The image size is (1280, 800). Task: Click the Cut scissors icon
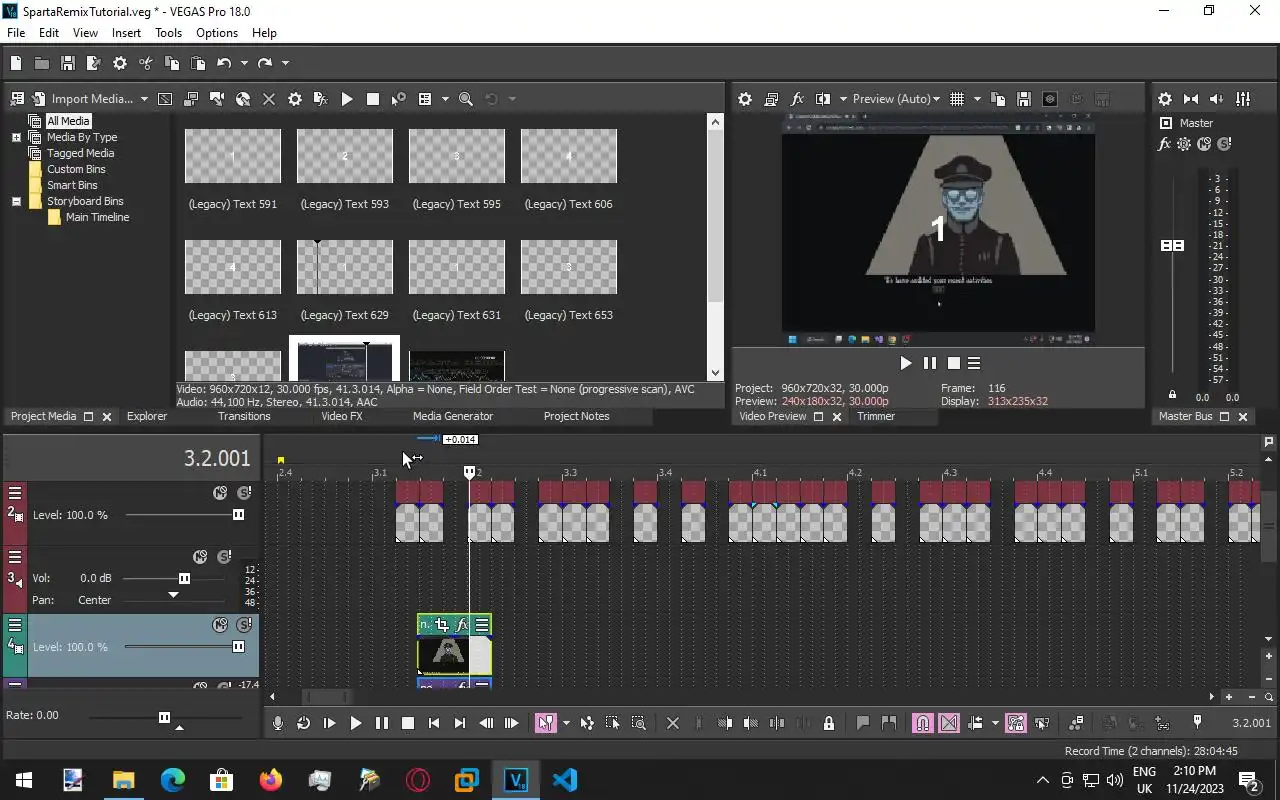(146, 63)
